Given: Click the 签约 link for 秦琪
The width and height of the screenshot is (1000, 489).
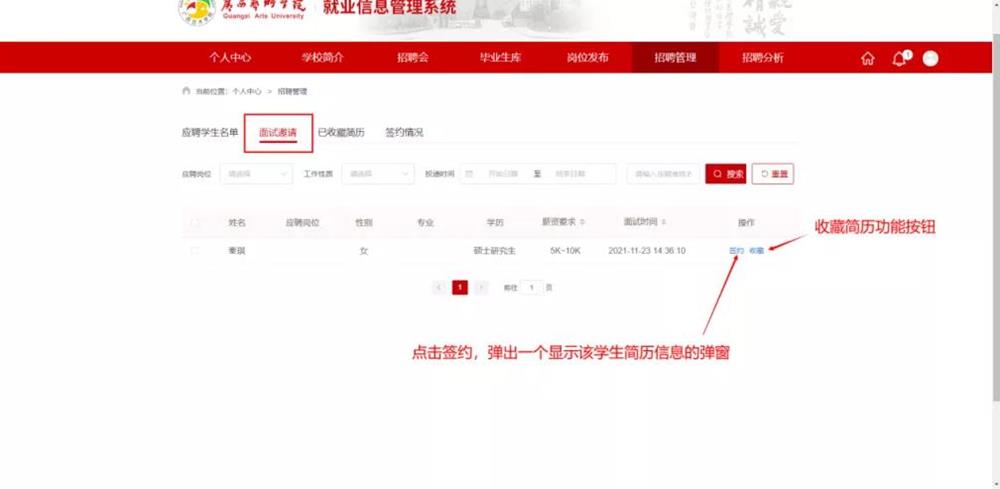Looking at the screenshot, I should (737, 251).
